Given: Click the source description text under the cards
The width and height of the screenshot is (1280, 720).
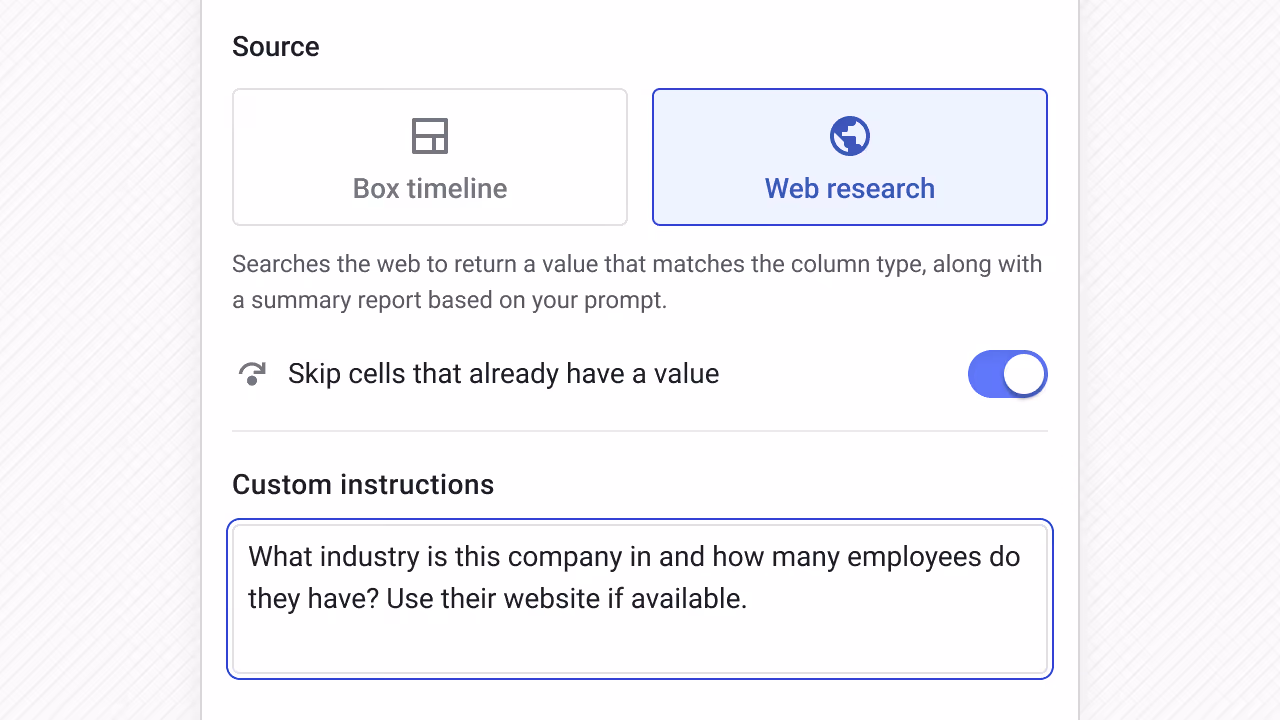Looking at the screenshot, I should click(637, 281).
